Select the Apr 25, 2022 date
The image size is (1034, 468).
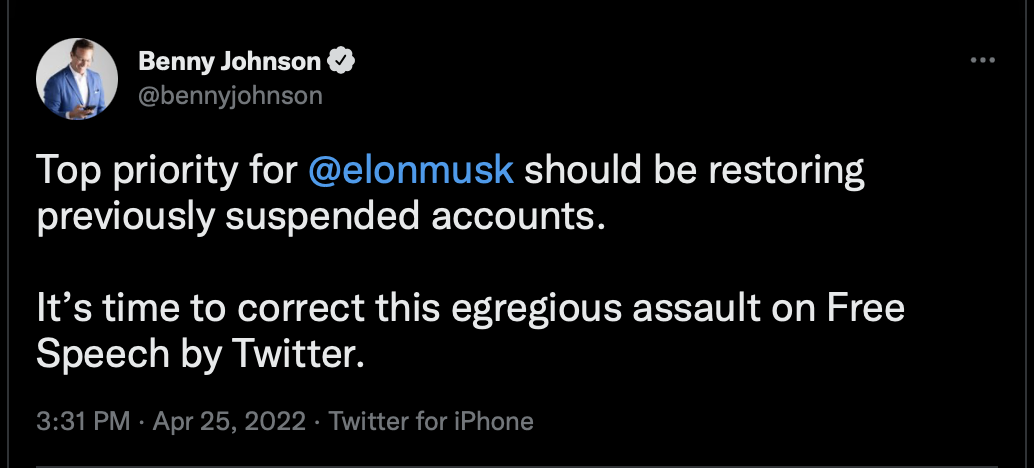tap(229, 421)
